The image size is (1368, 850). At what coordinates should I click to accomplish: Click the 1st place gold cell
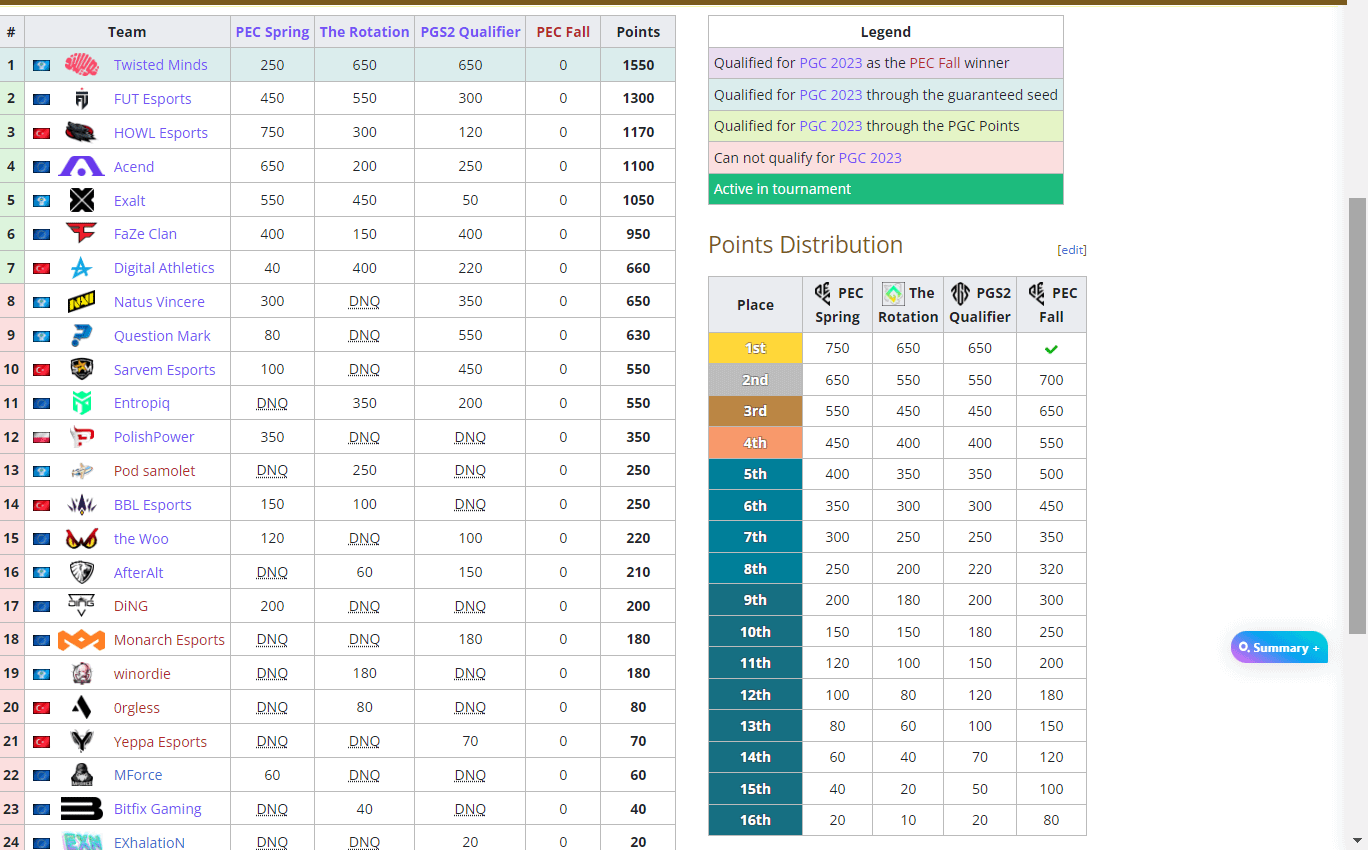[755, 348]
